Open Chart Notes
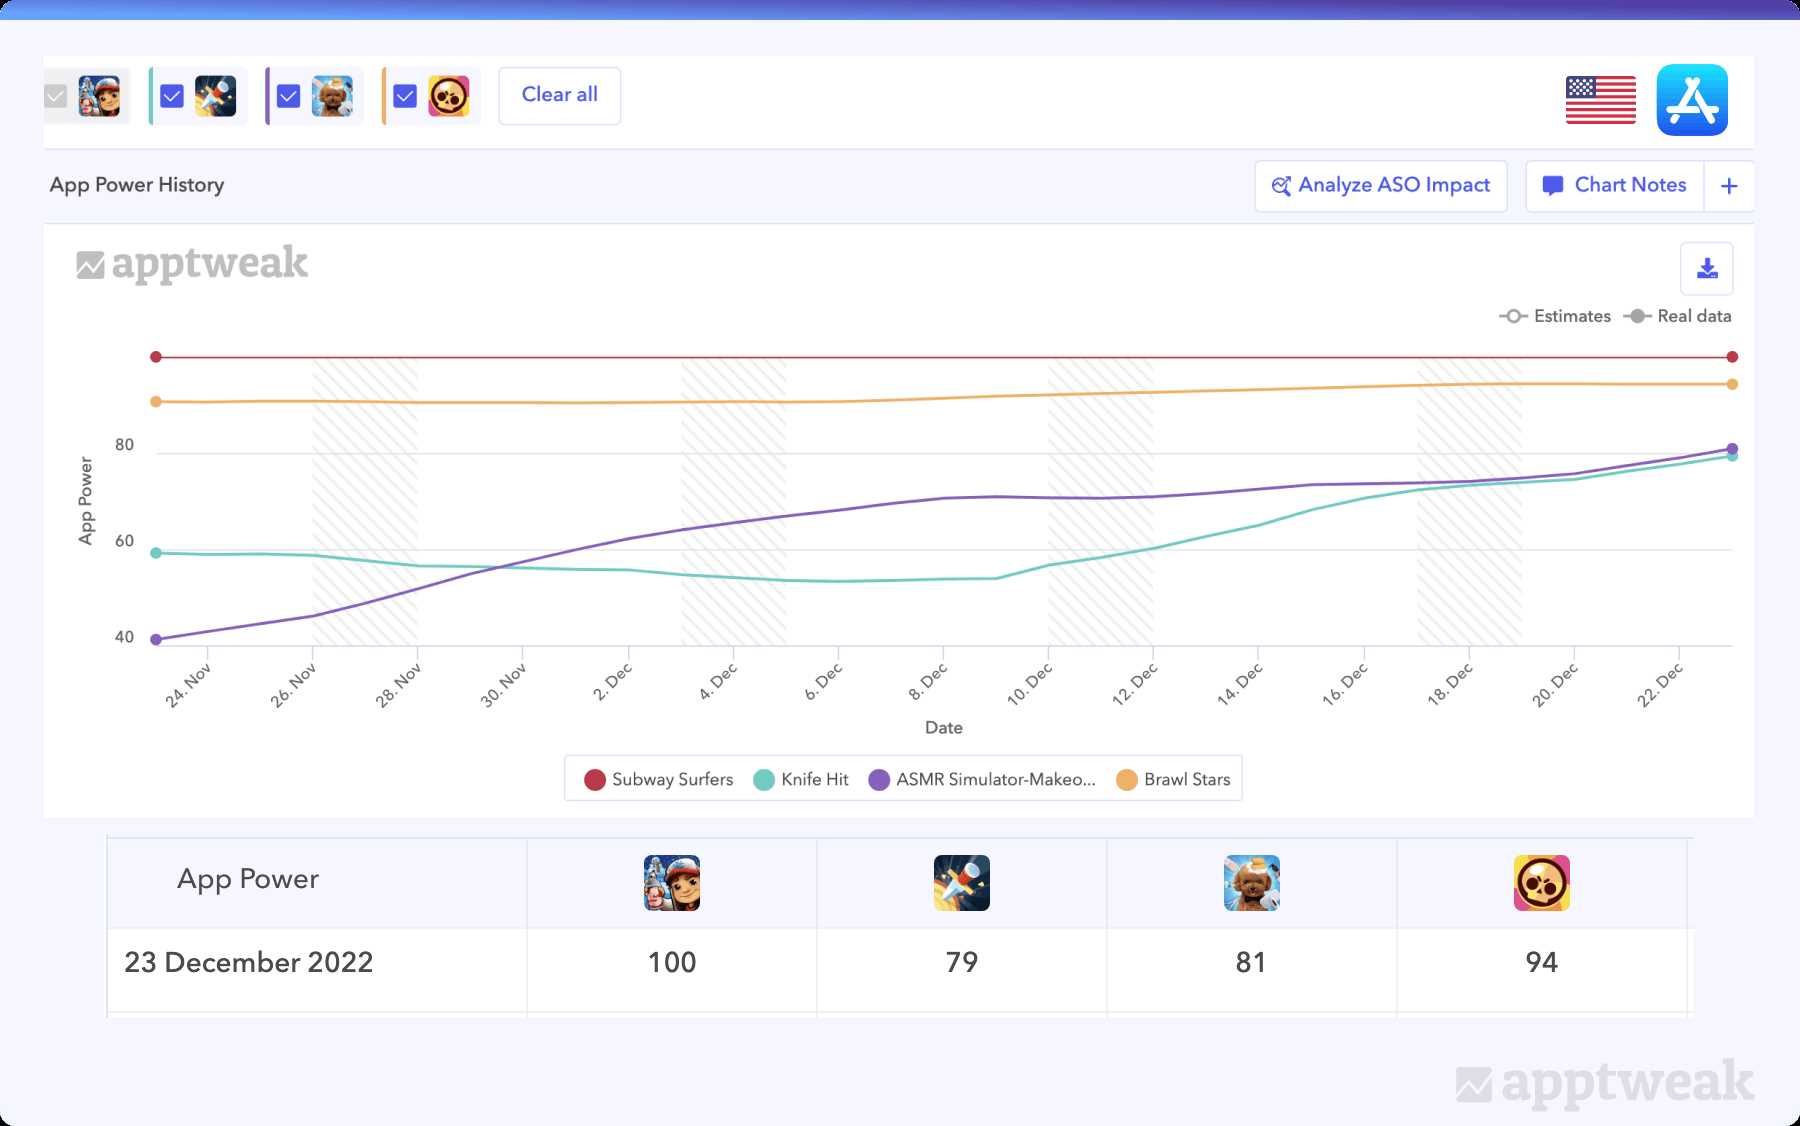The height and width of the screenshot is (1126, 1800). (x=1615, y=185)
